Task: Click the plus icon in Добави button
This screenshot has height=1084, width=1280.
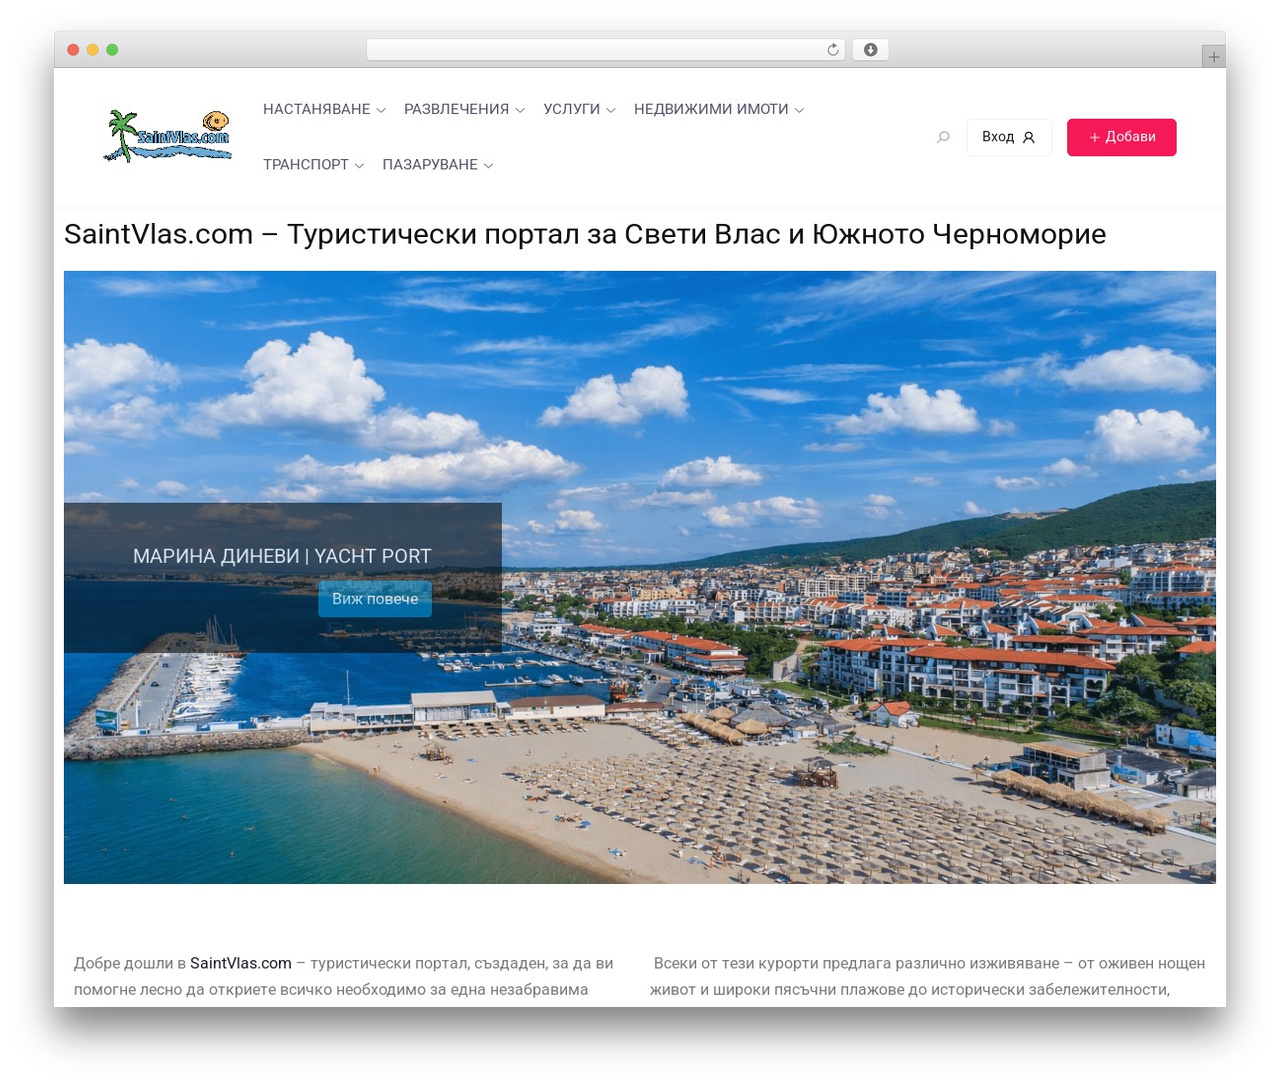Action: click(x=1094, y=138)
